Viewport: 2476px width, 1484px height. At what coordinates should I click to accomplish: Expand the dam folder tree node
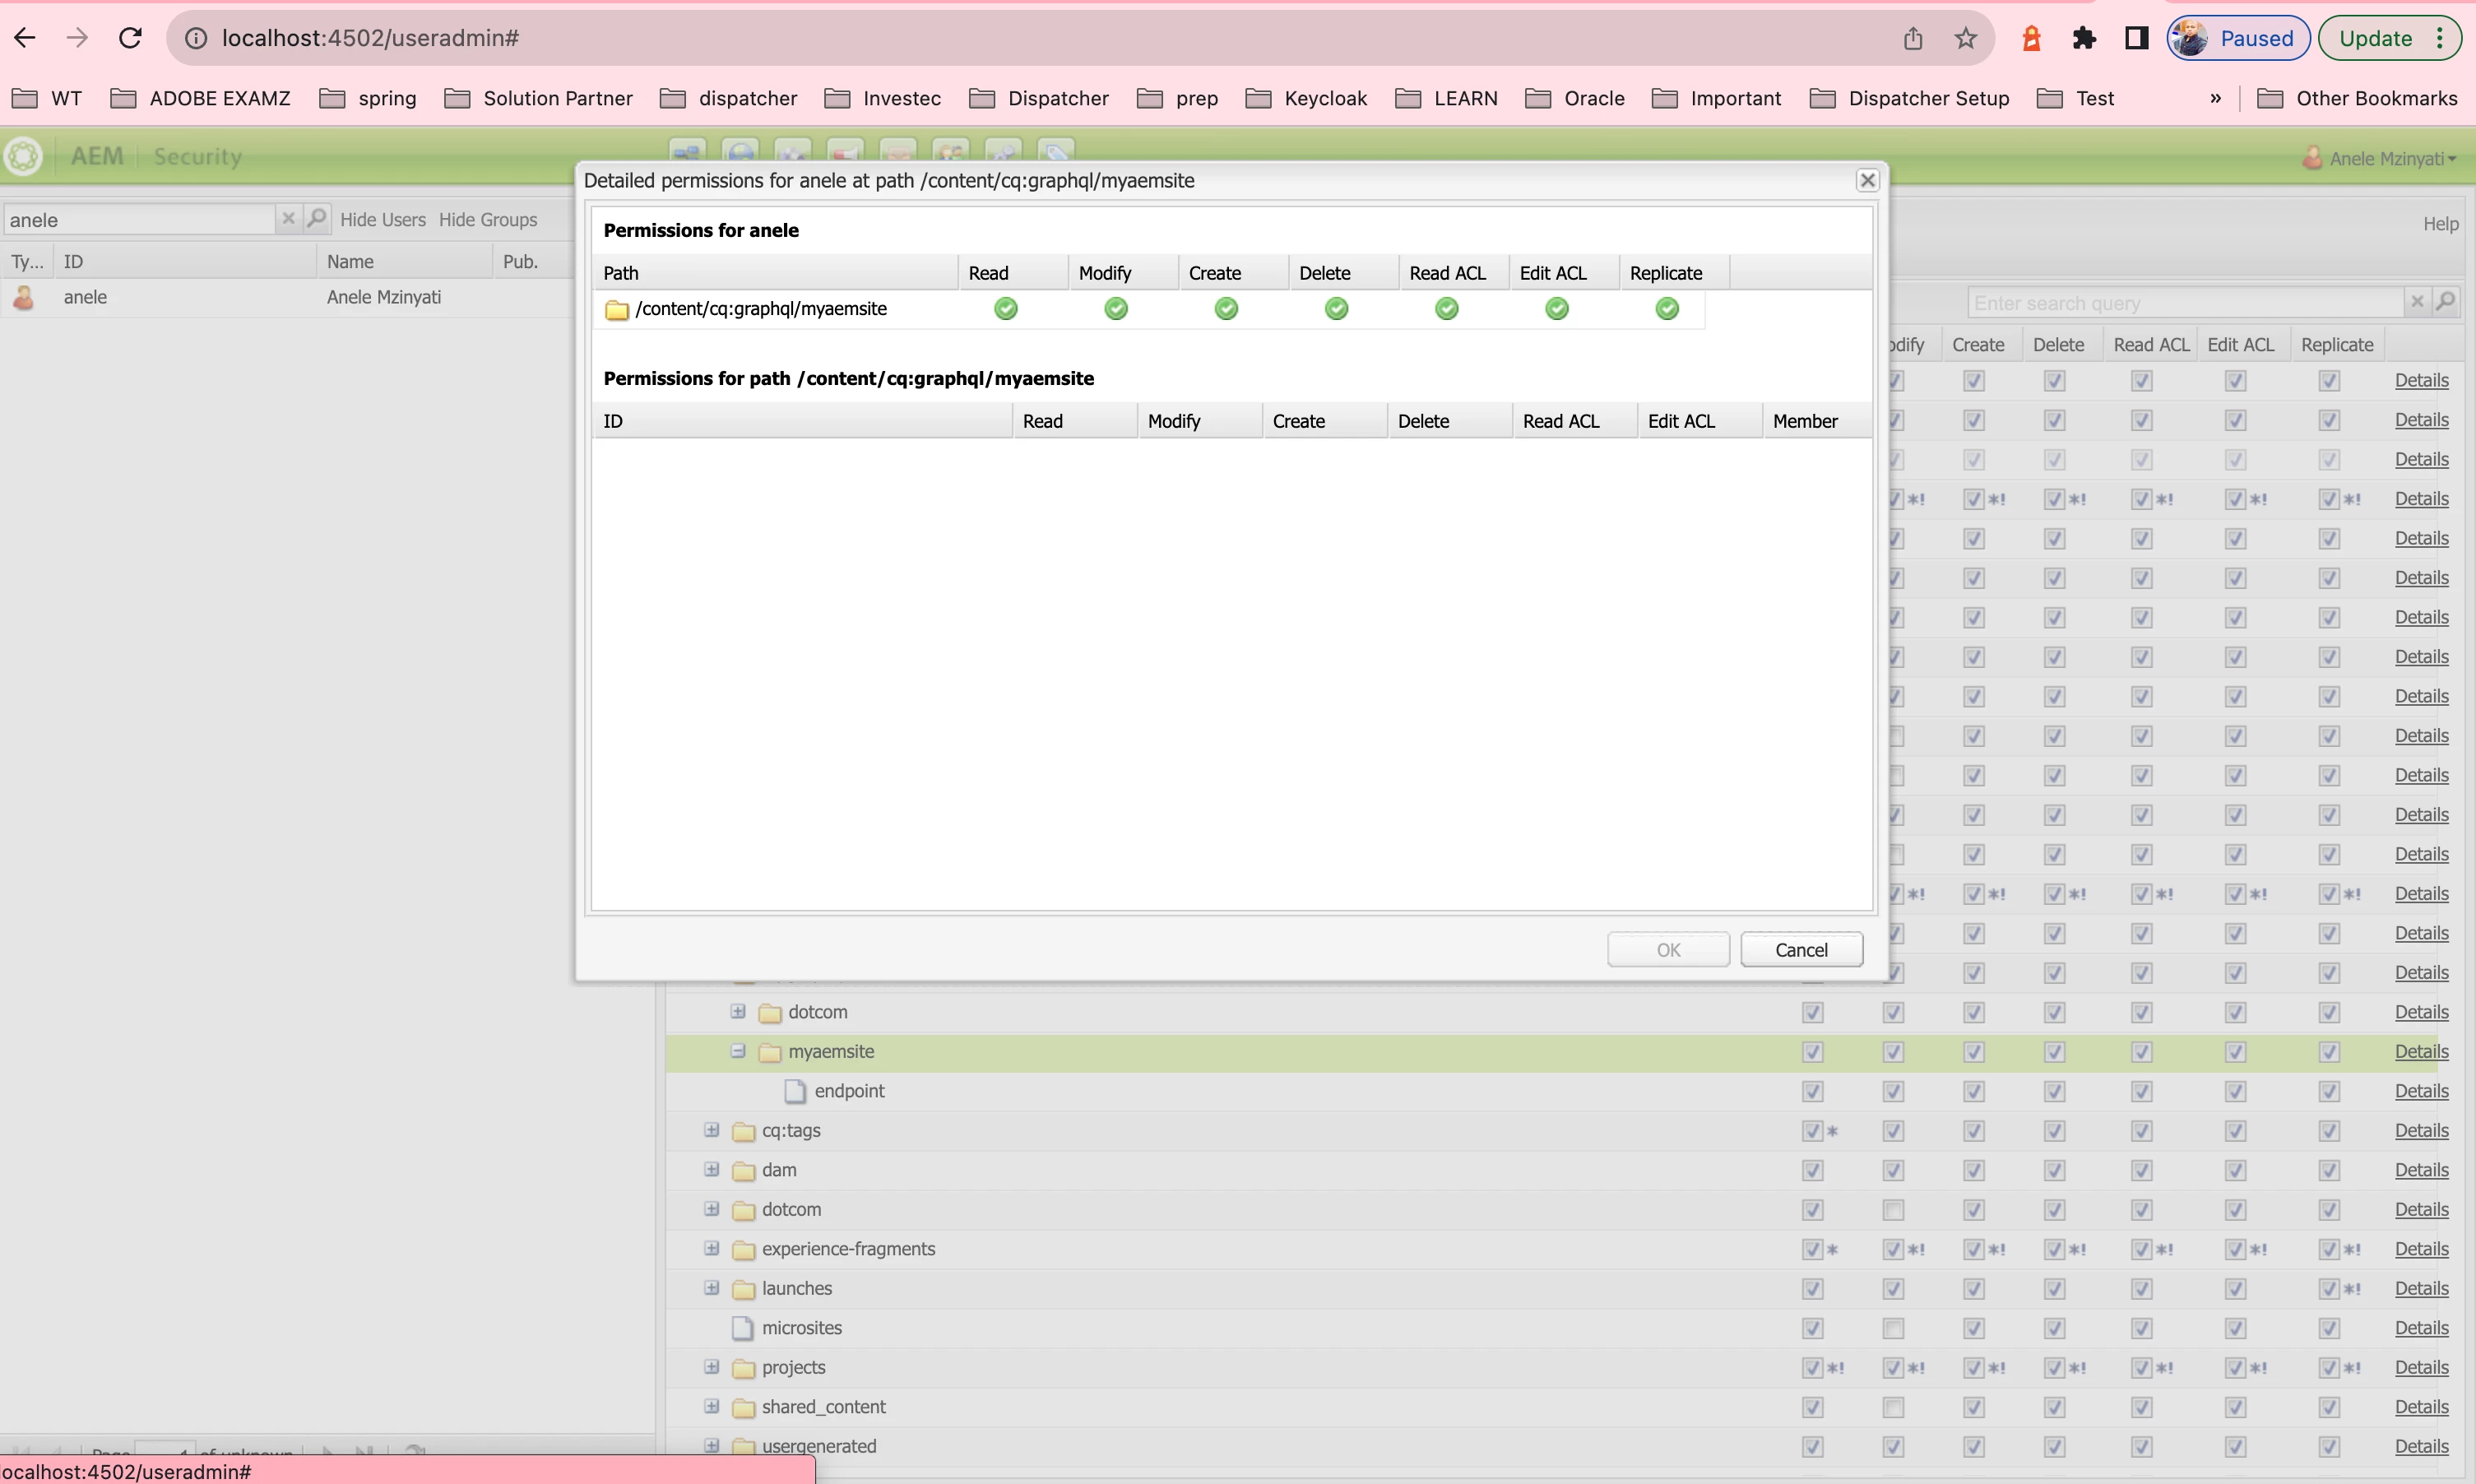pyautogui.click(x=711, y=1169)
